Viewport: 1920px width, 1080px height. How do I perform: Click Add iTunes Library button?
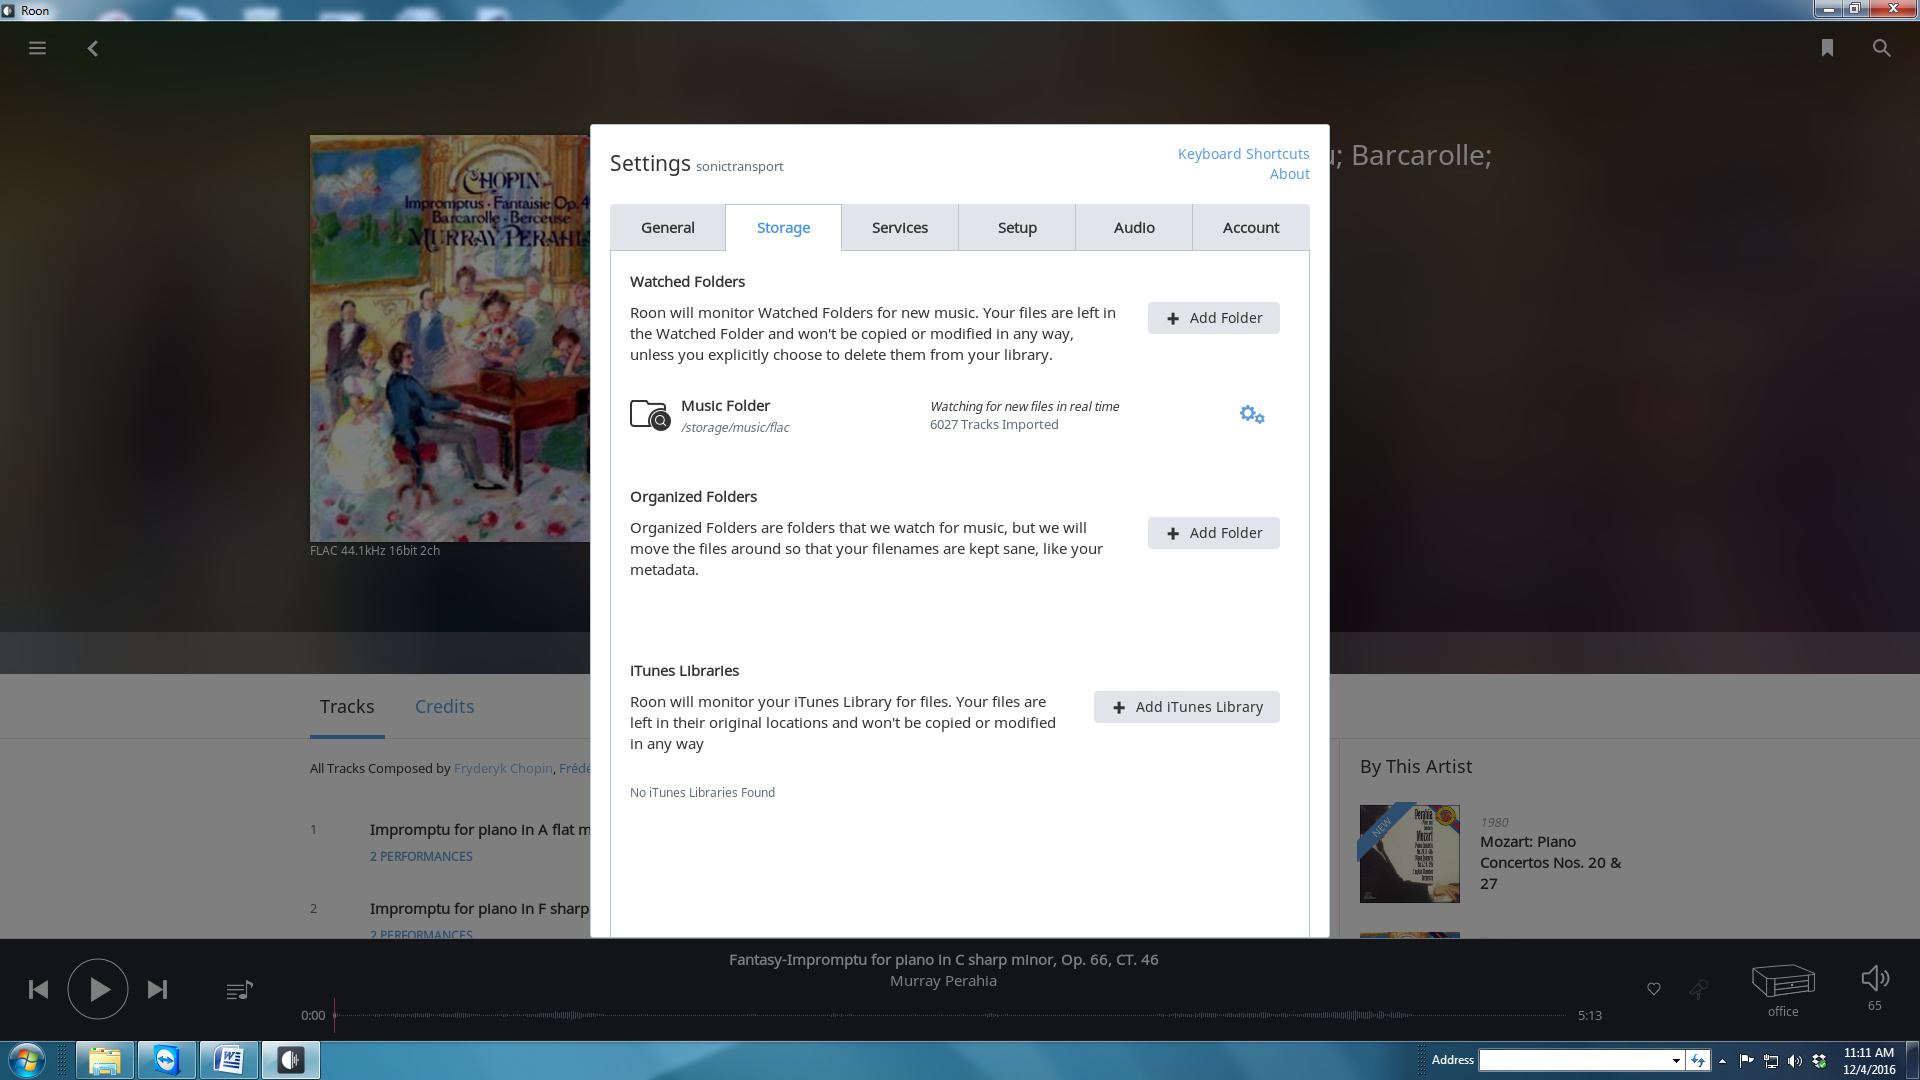1186,707
